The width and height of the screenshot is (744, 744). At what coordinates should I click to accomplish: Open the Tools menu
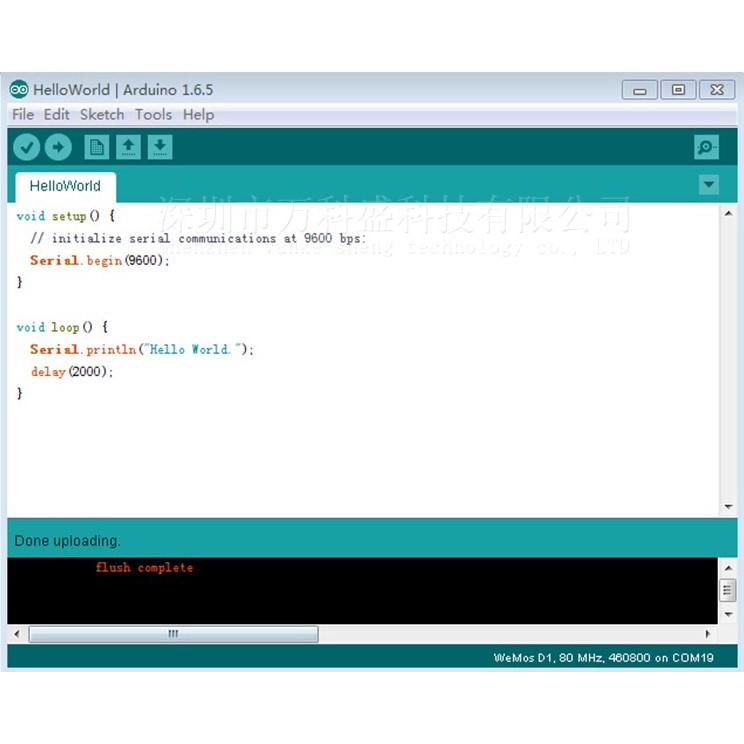(x=153, y=114)
